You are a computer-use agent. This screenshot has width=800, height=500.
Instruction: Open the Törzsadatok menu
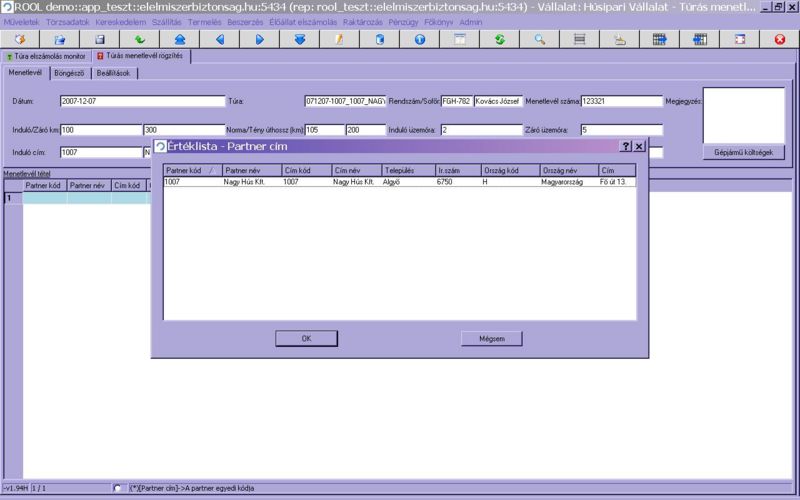click(67, 22)
